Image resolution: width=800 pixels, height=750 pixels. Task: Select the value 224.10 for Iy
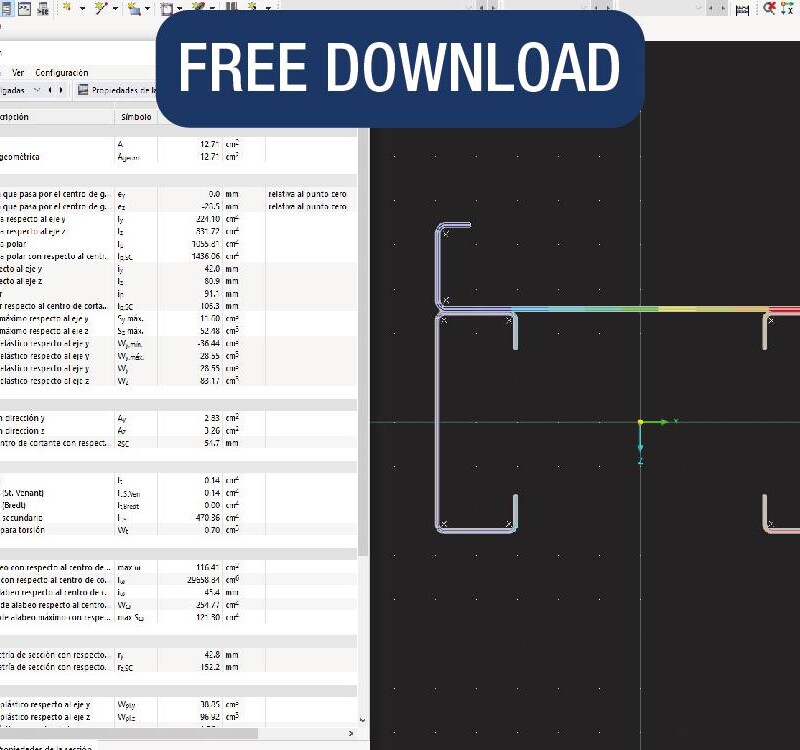pos(208,219)
